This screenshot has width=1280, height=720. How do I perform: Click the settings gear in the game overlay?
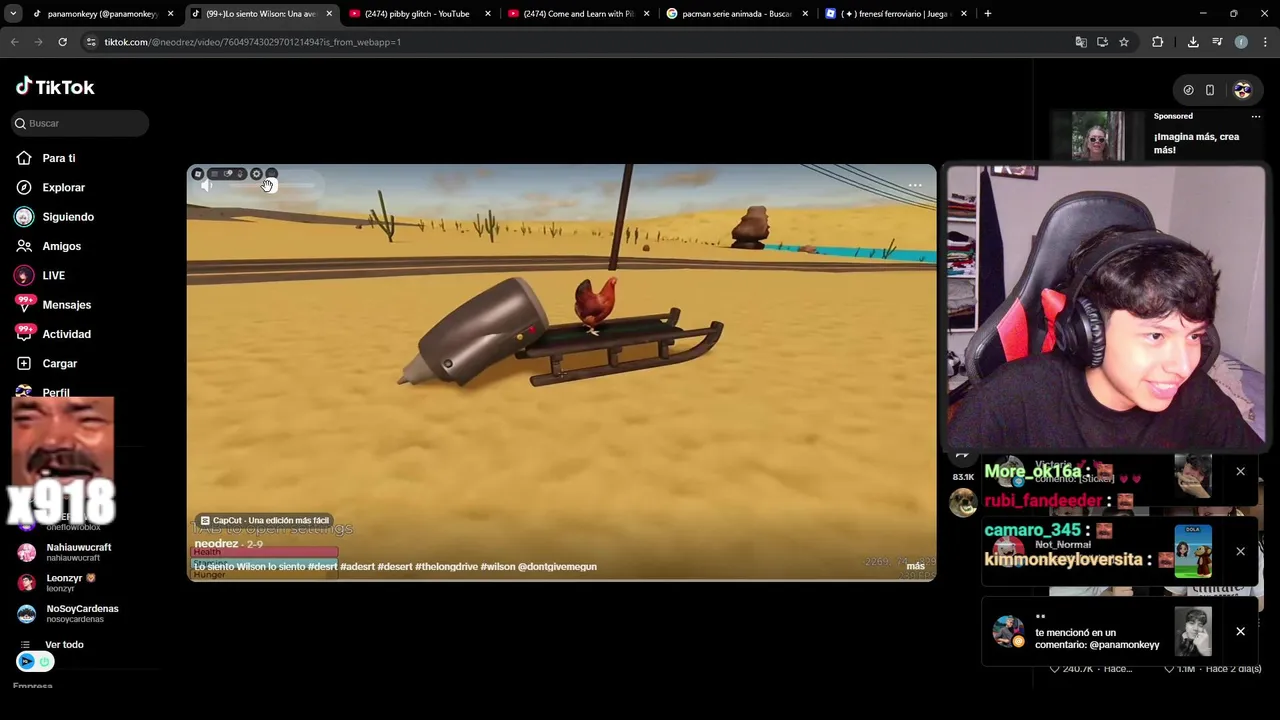256,174
